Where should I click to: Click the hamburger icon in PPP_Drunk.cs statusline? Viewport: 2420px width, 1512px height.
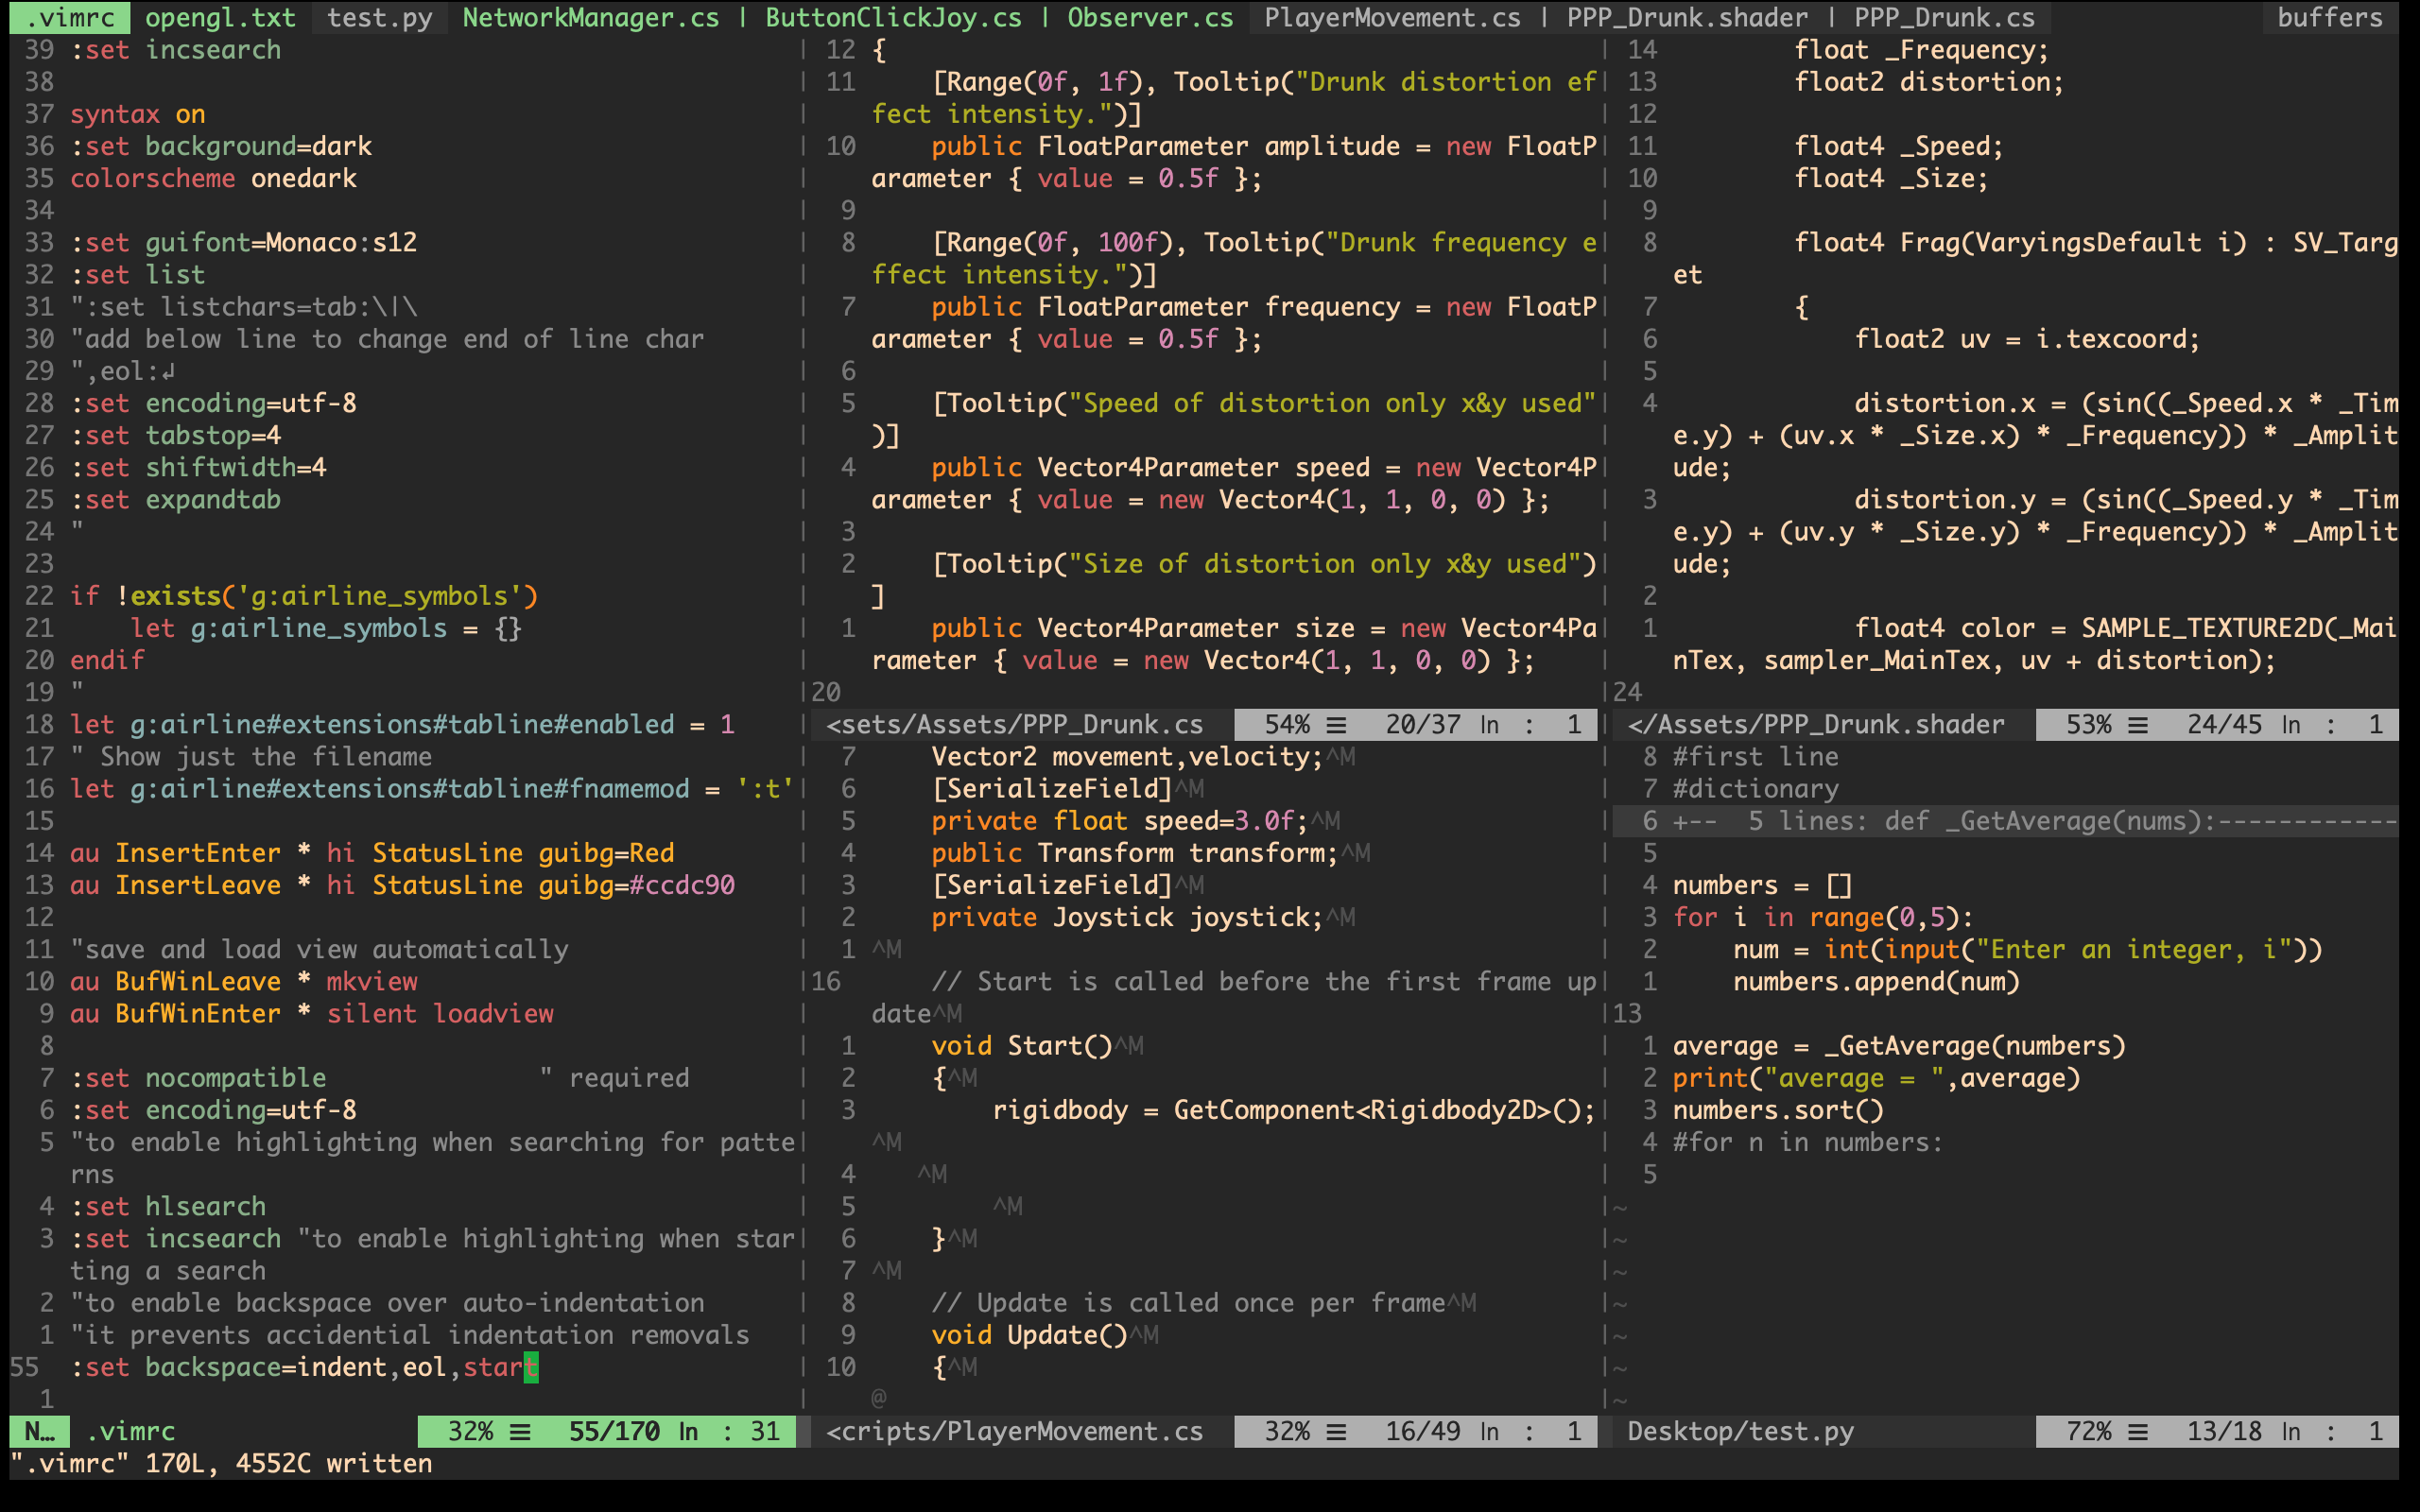[x=1336, y=724]
